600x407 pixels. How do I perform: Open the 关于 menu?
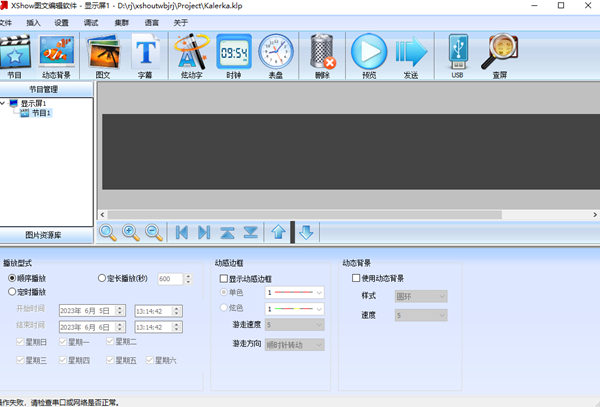pos(181,23)
